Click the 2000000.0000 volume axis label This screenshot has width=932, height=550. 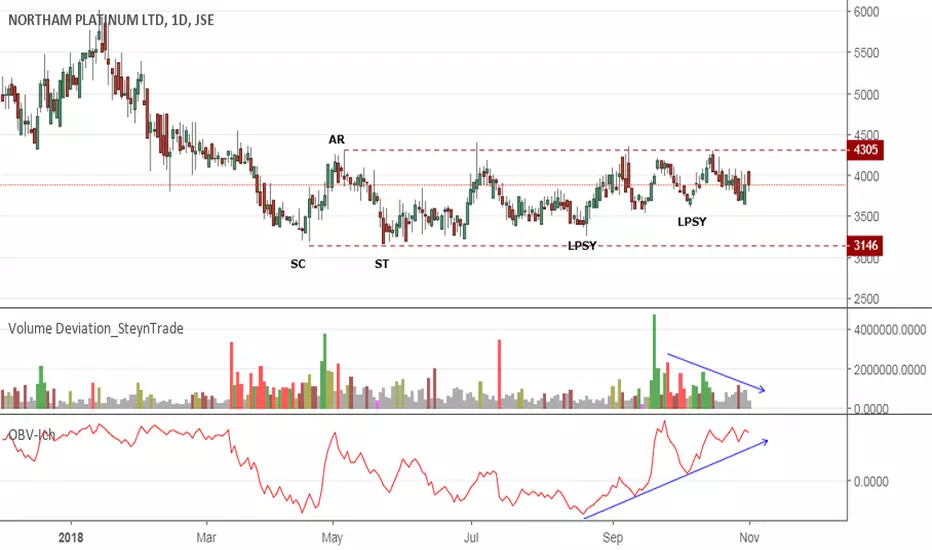click(890, 370)
